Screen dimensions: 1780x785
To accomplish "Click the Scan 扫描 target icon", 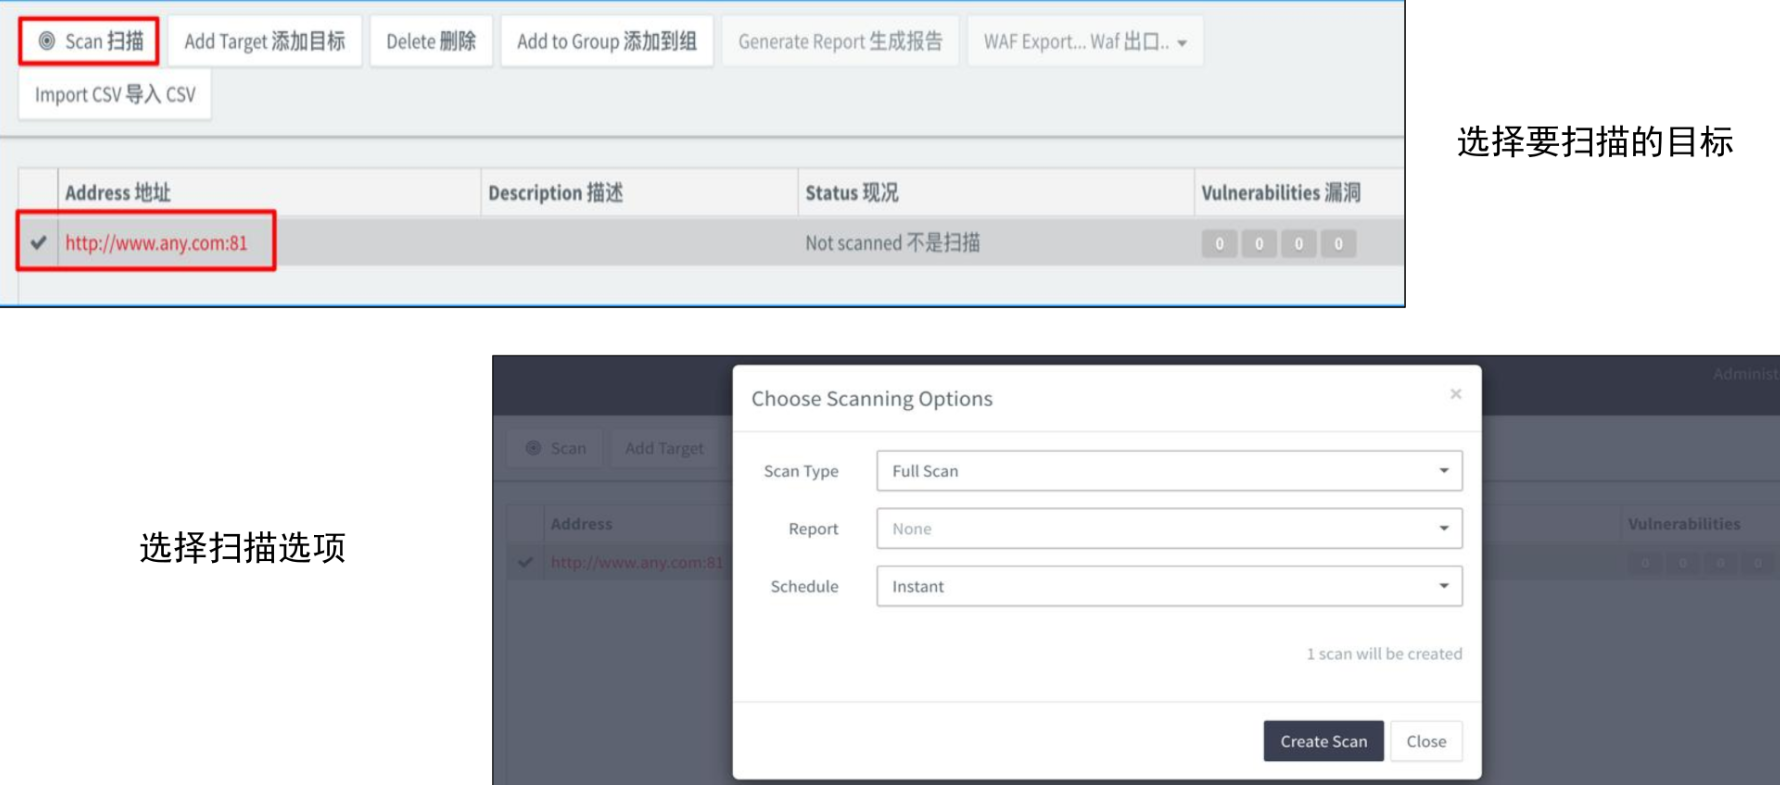I will 46,41.
